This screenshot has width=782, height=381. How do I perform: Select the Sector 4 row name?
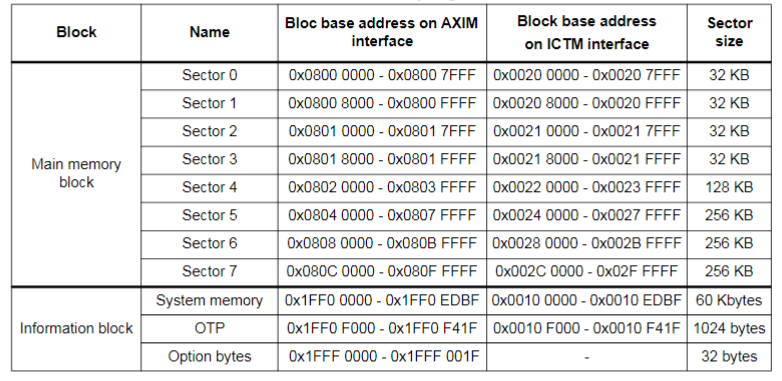[209, 187]
